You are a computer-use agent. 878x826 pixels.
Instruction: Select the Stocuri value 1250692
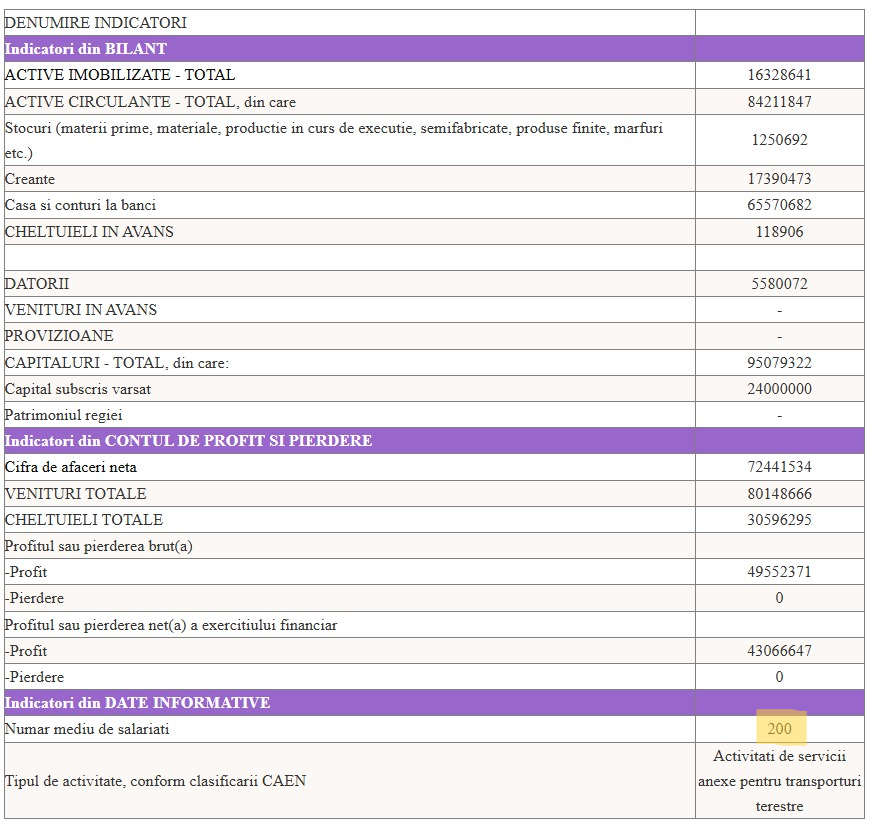point(779,140)
